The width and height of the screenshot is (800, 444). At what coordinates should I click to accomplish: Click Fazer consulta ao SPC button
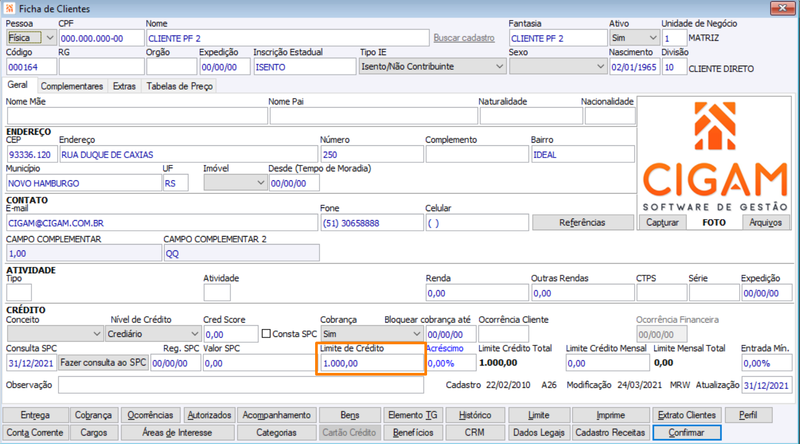(103, 363)
